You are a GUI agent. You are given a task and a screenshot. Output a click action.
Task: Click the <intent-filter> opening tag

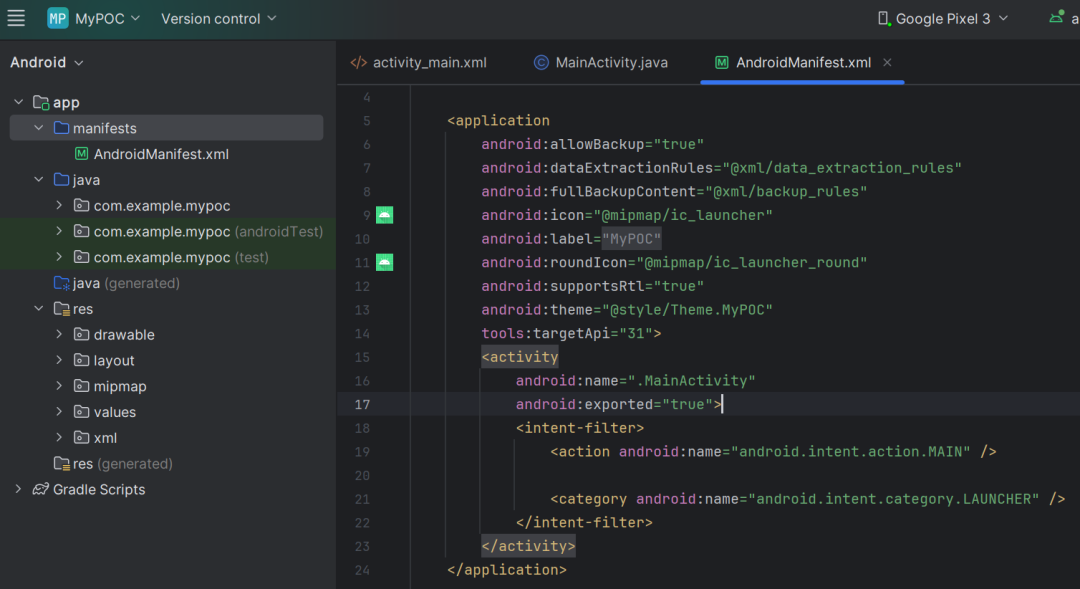(x=580, y=428)
